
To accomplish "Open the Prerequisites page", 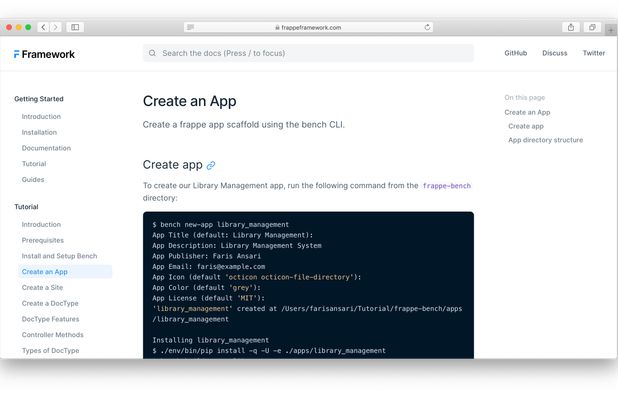I will pyautogui.click(x=43, y=240).
